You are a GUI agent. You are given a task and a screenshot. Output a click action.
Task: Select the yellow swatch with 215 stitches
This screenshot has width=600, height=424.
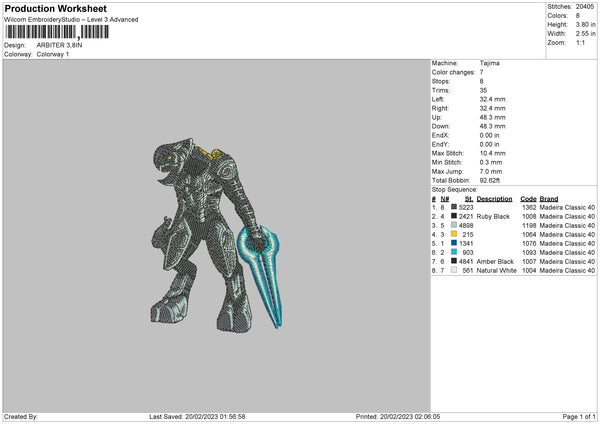point(454,234)
